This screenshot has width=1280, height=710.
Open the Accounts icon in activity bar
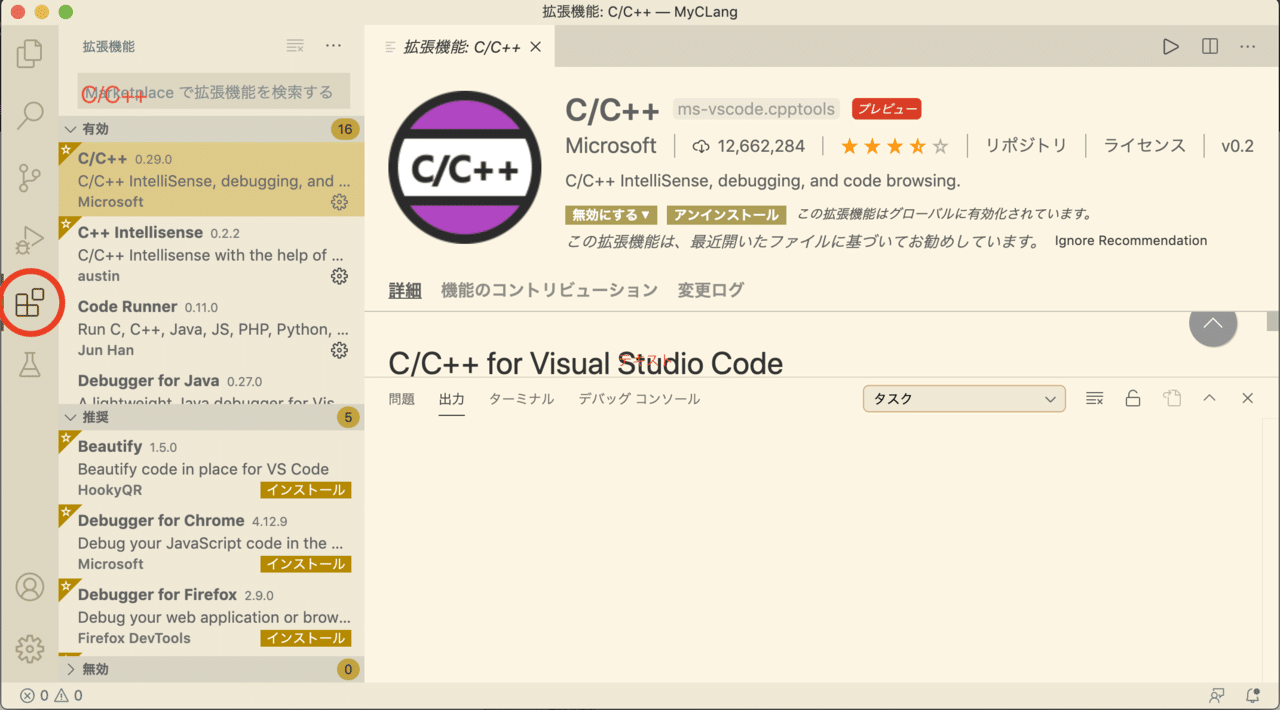coord(30,587)
